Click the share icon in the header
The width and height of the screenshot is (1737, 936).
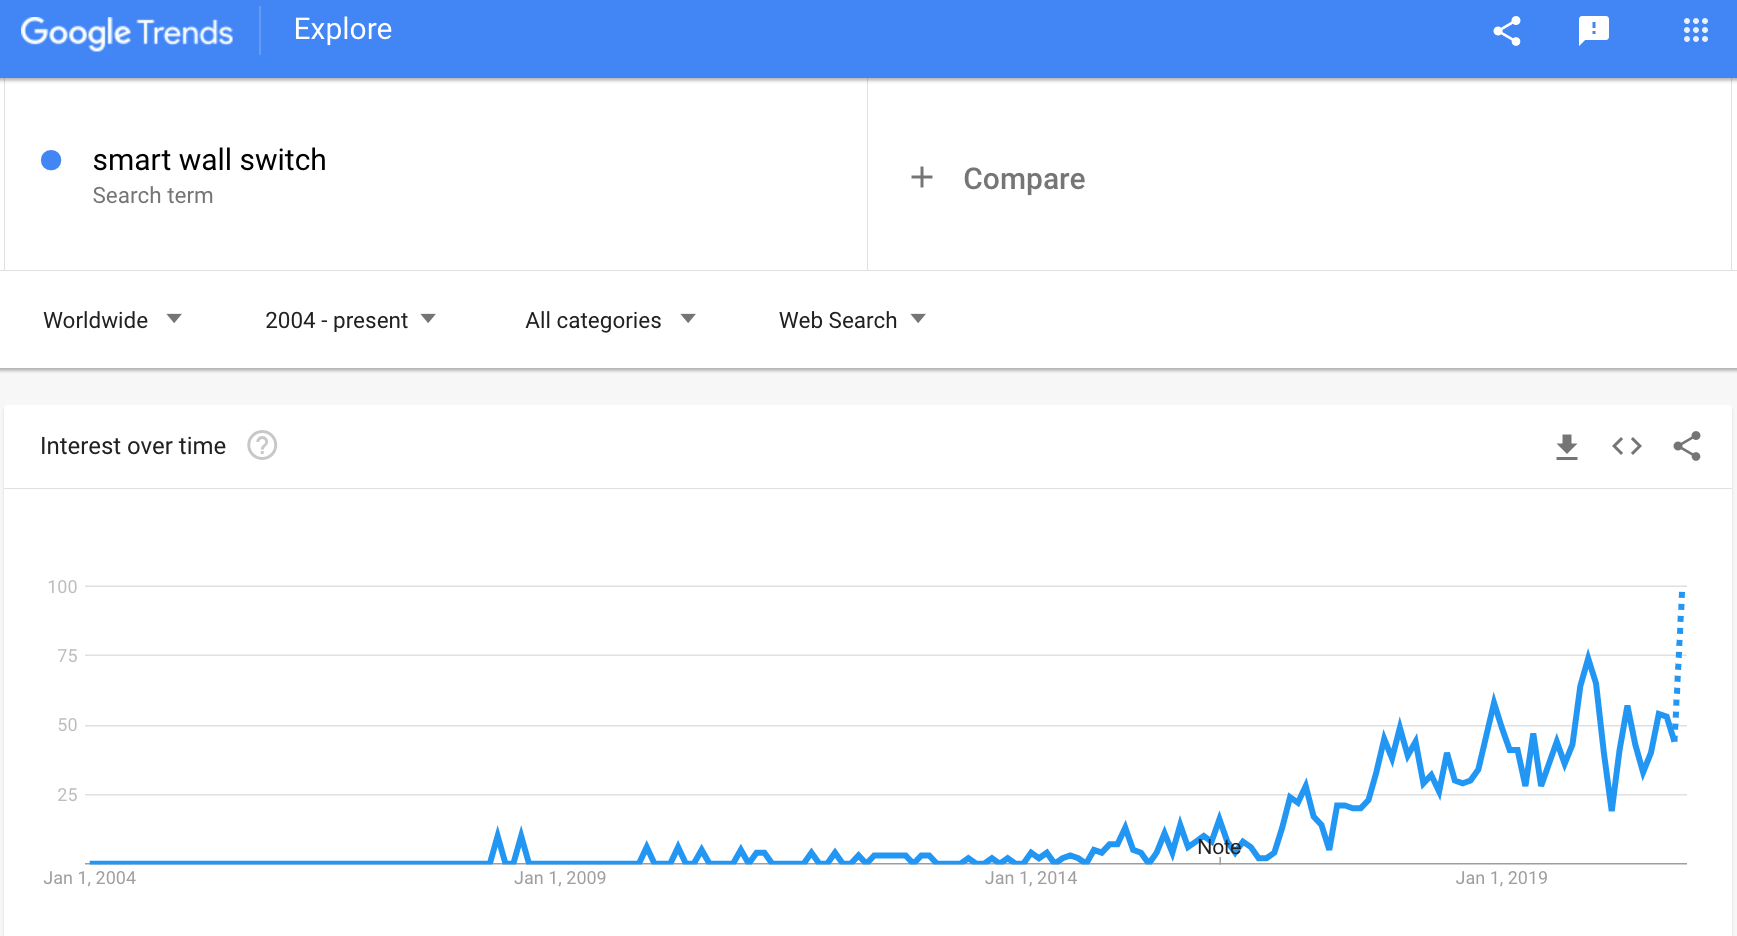point(1507,31)
